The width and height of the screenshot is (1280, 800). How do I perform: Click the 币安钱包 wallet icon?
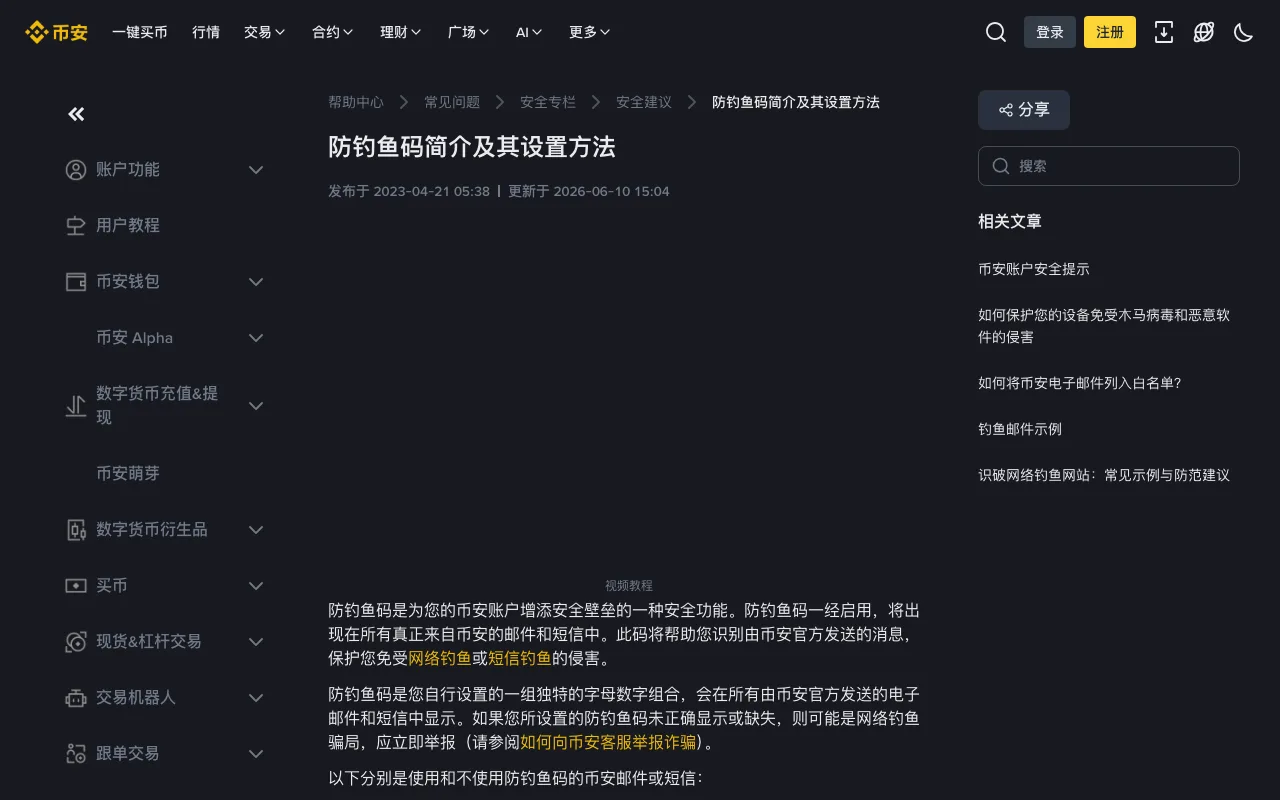coord(76,282)
